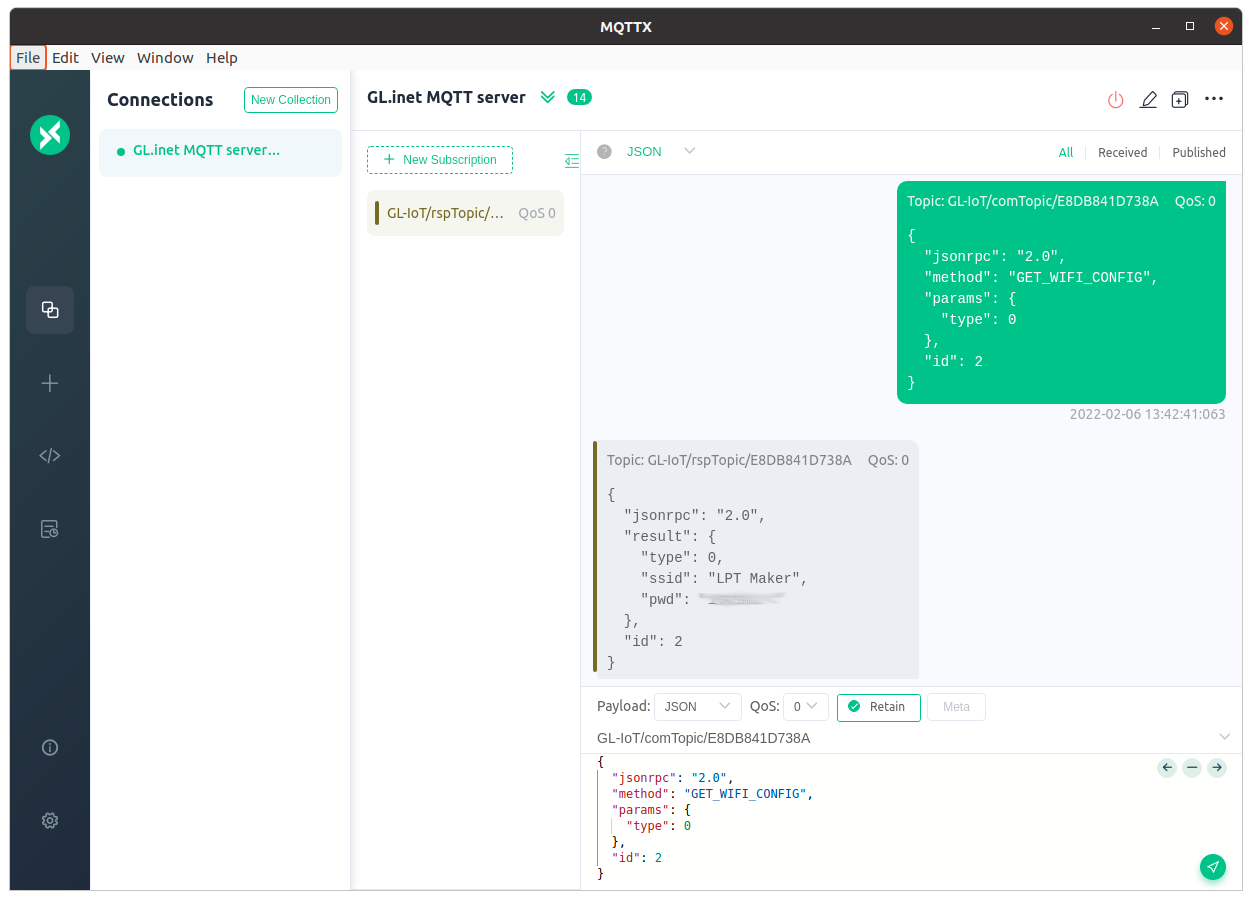Click timestamp 2022-02-06 13:42:41:063
The height and width of the screenshot is (900, 1252).
coord(1147,414)
